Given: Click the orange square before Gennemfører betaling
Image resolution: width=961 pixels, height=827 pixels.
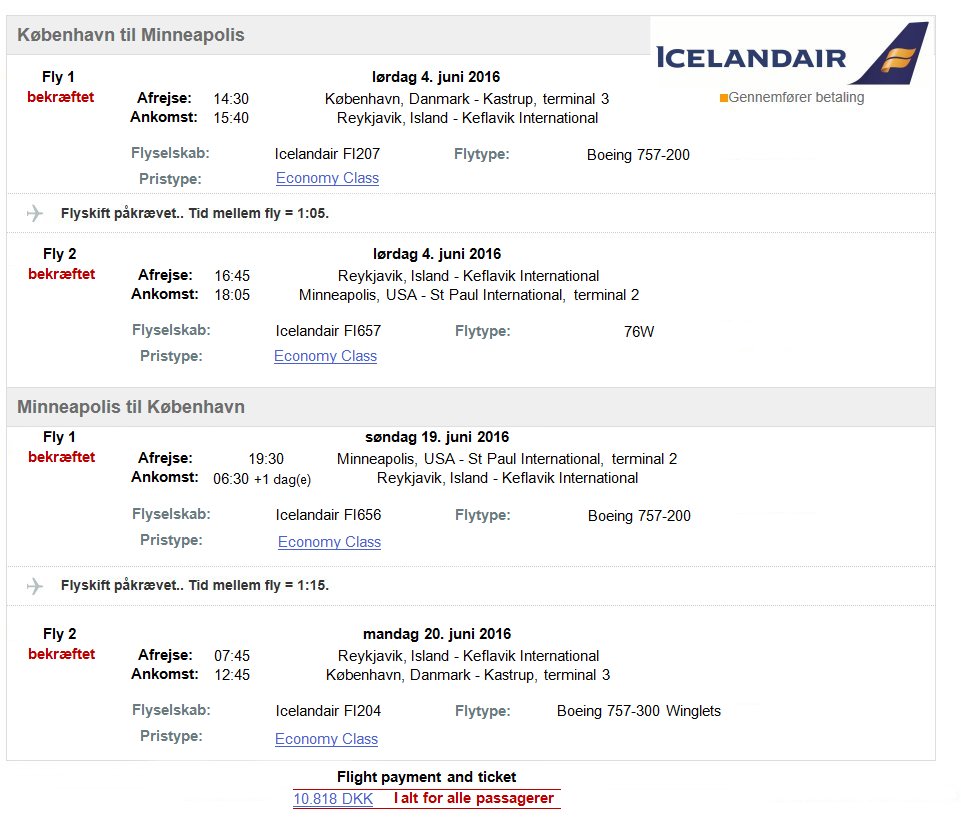Looking at the screenshot, I should [724, 98].
